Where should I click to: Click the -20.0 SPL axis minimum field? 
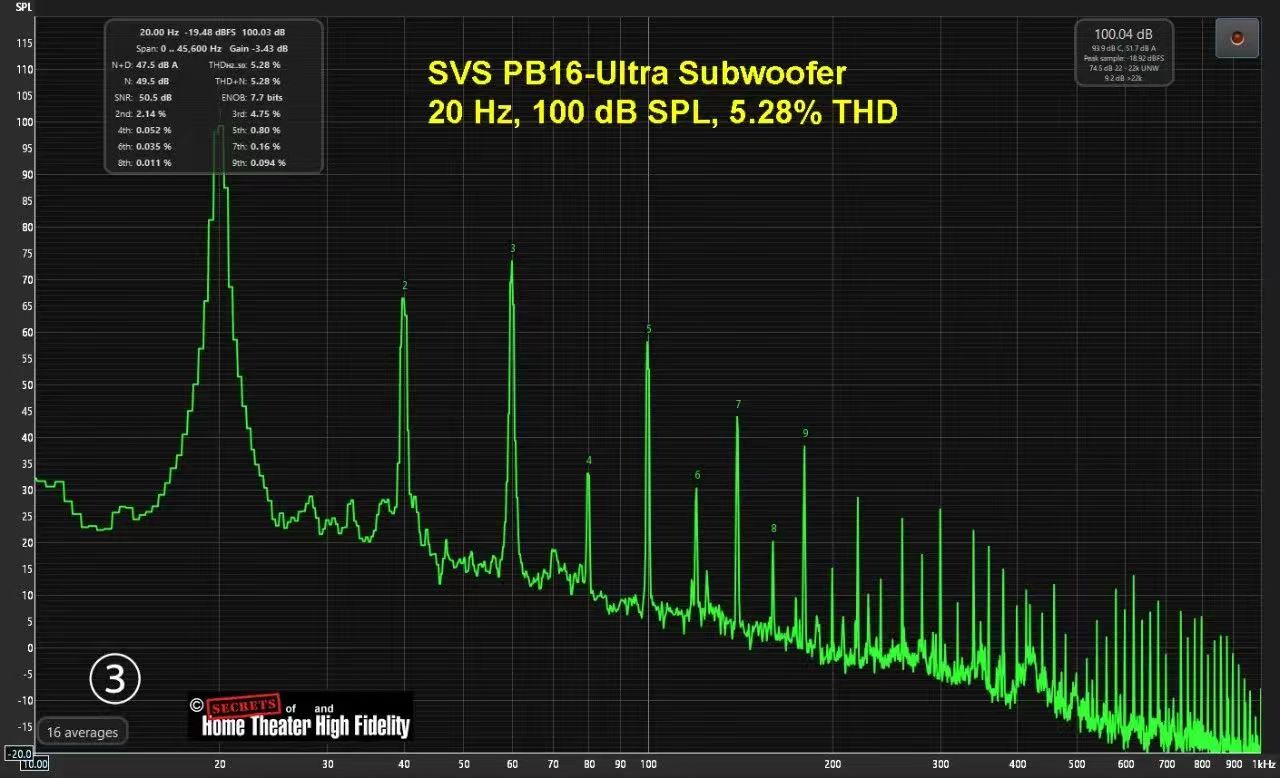pos(18,752)
